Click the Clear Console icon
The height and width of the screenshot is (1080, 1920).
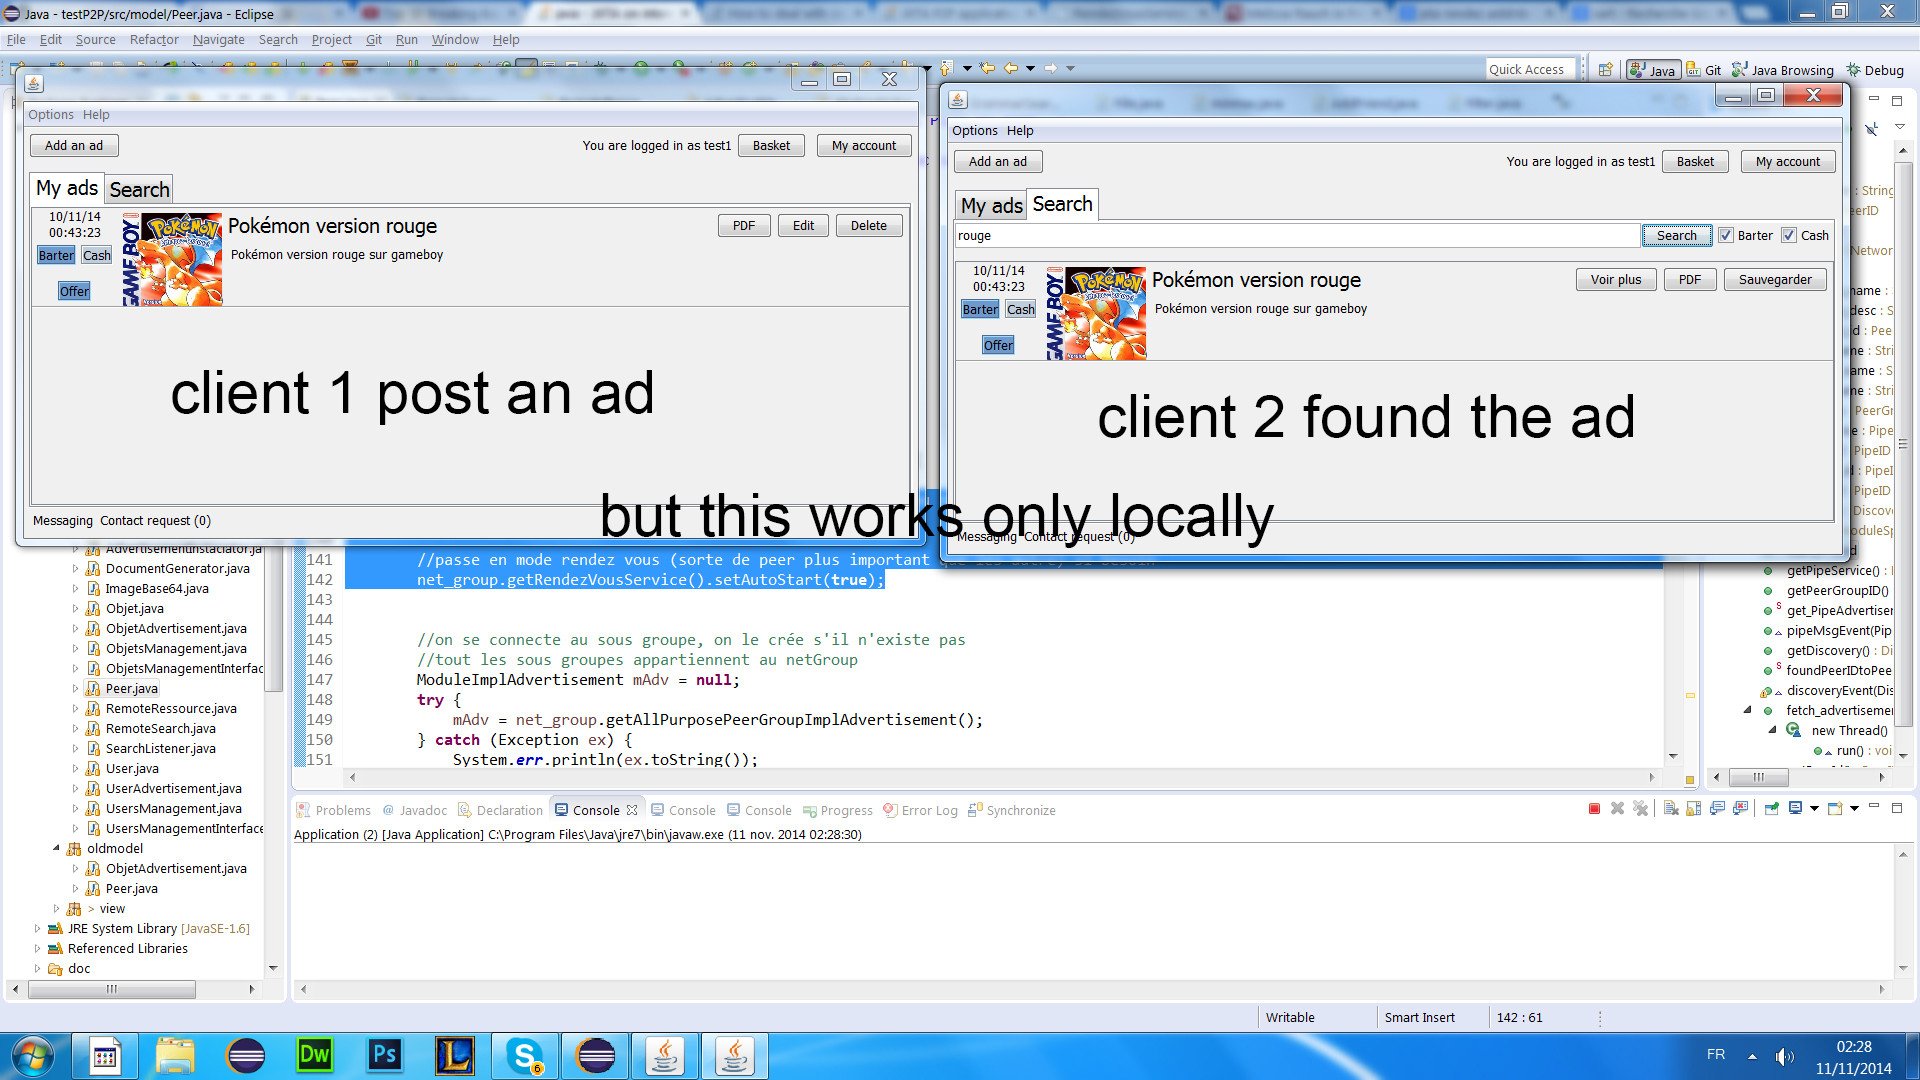[1671, 809]
